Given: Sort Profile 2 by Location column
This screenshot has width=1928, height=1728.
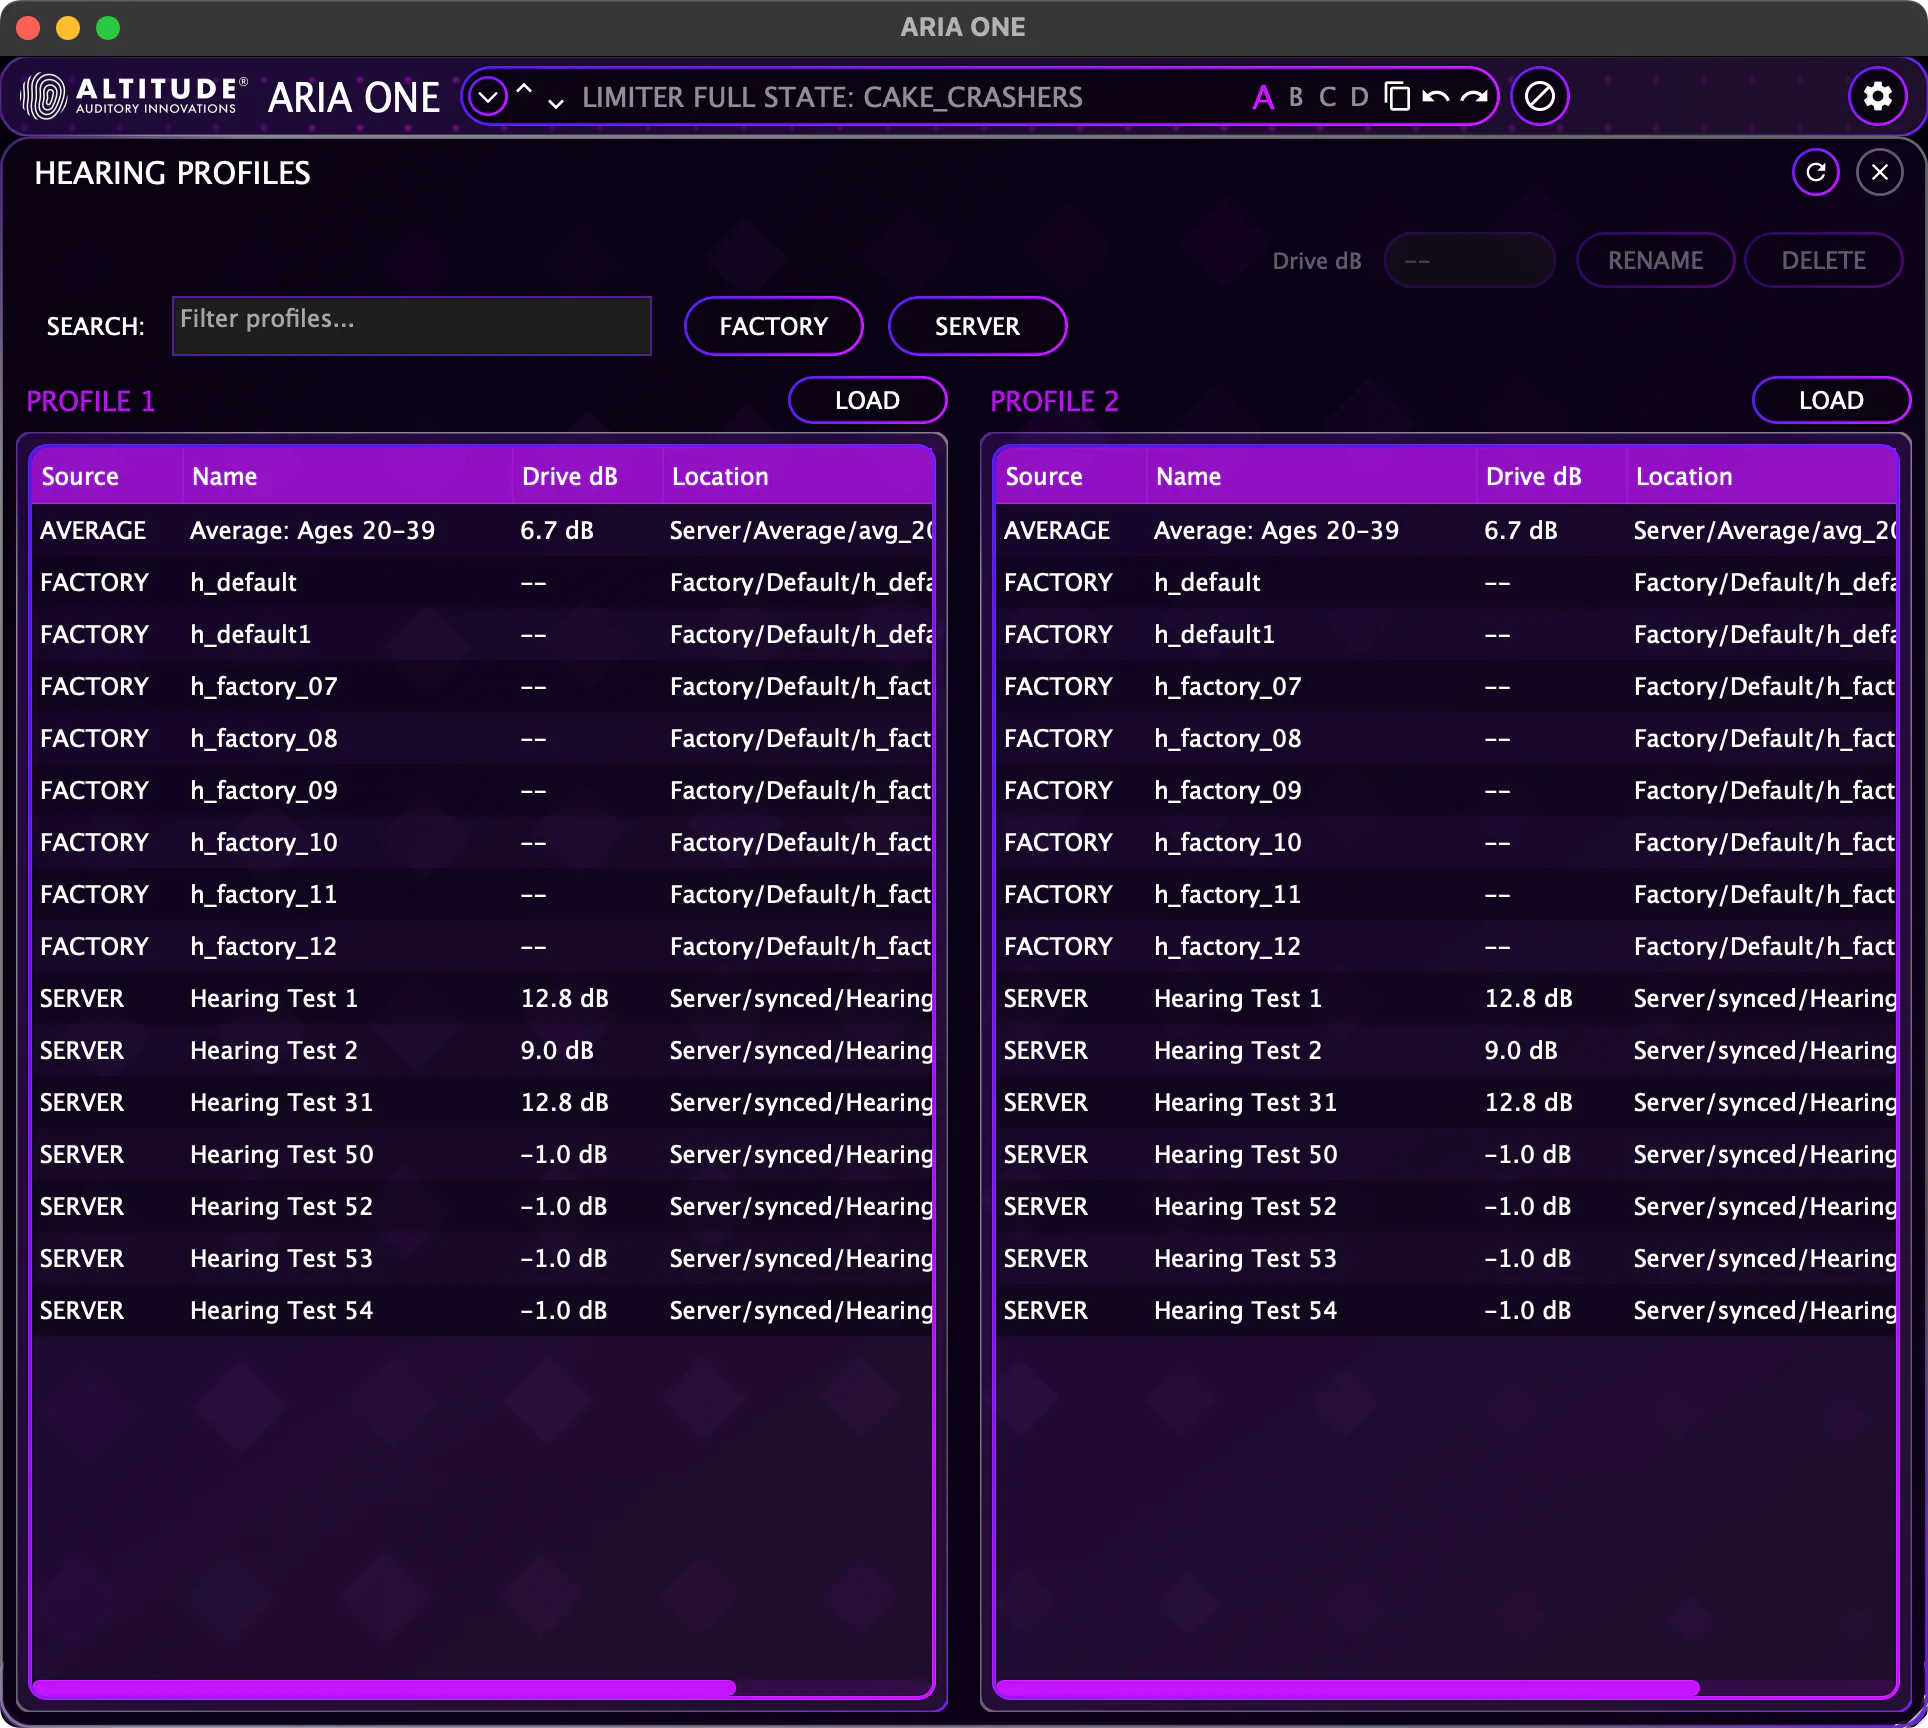Looking at the screenshot, I should [x=1762, y=476].
